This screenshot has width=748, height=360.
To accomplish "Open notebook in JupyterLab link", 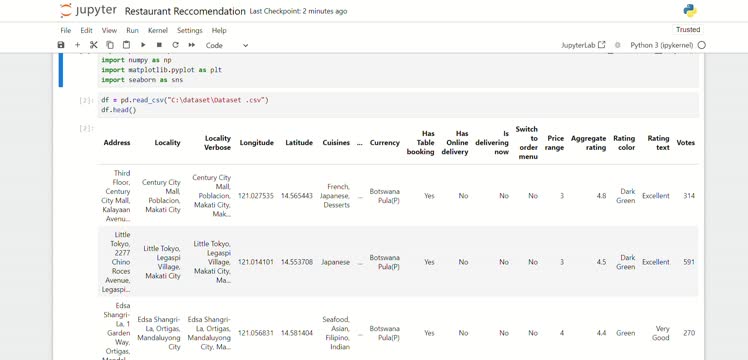I will coord(583,45).
